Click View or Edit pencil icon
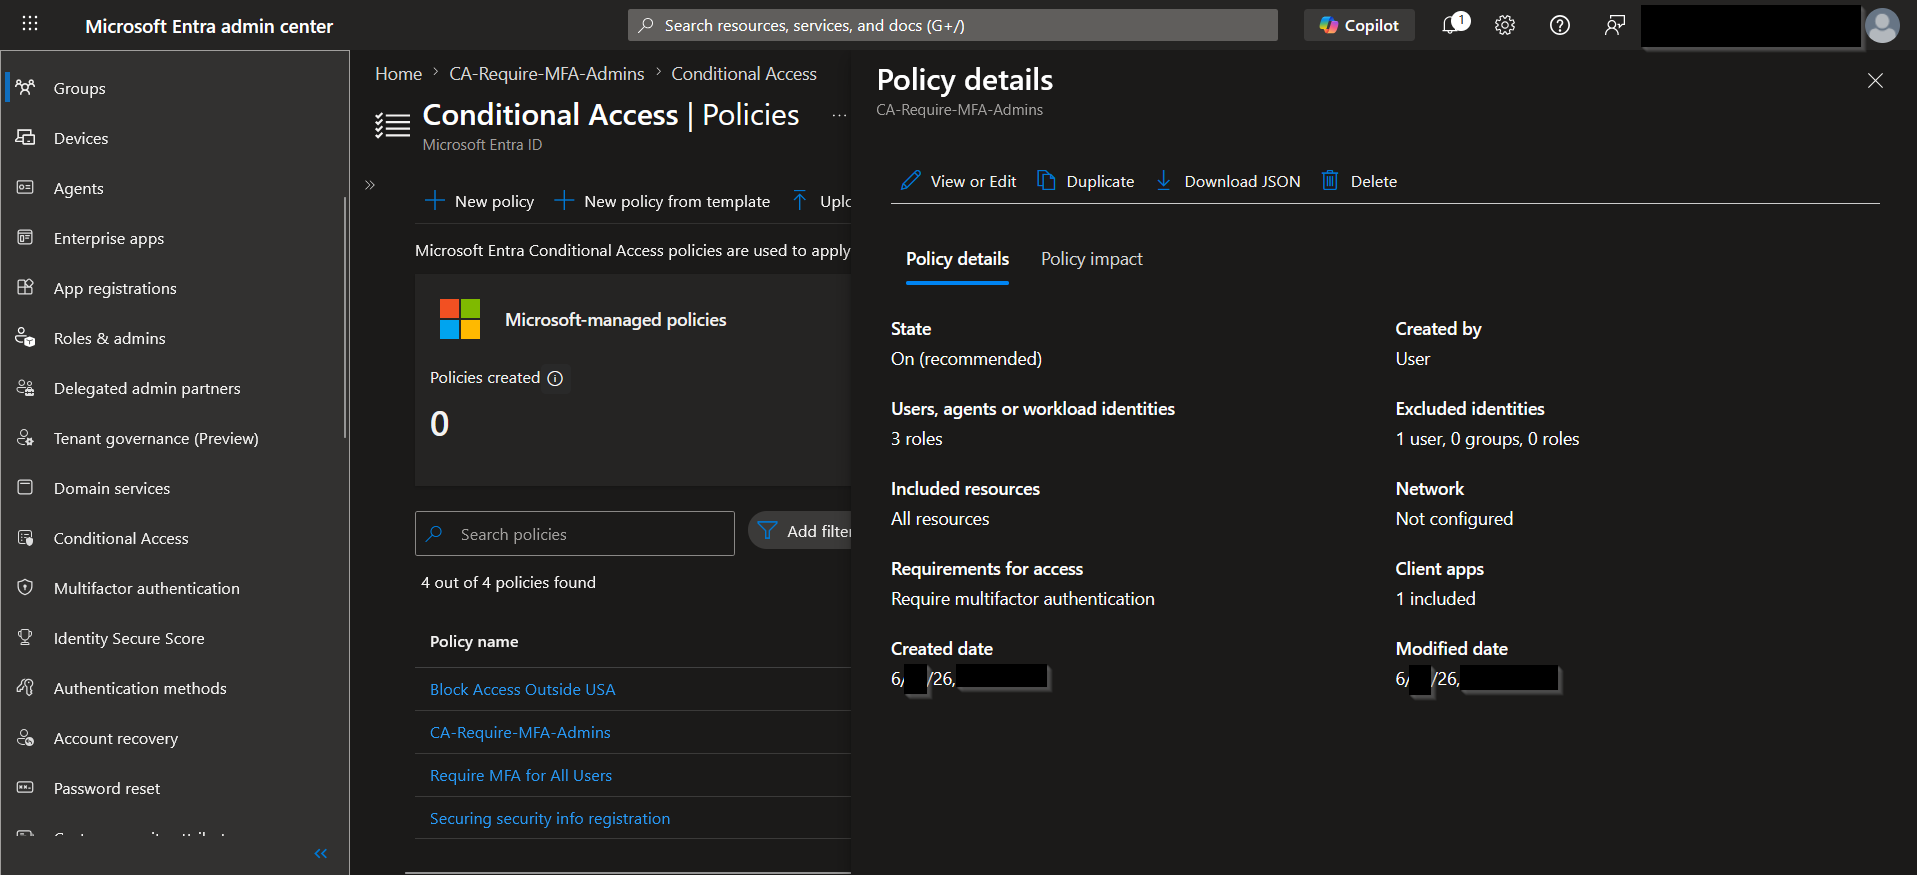1917x875 pixels. [911, 180]
